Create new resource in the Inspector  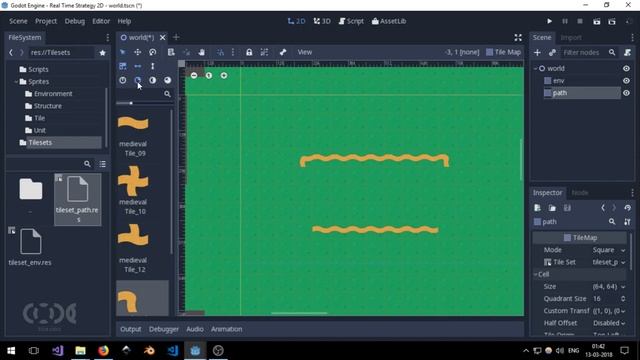[537, 208]
